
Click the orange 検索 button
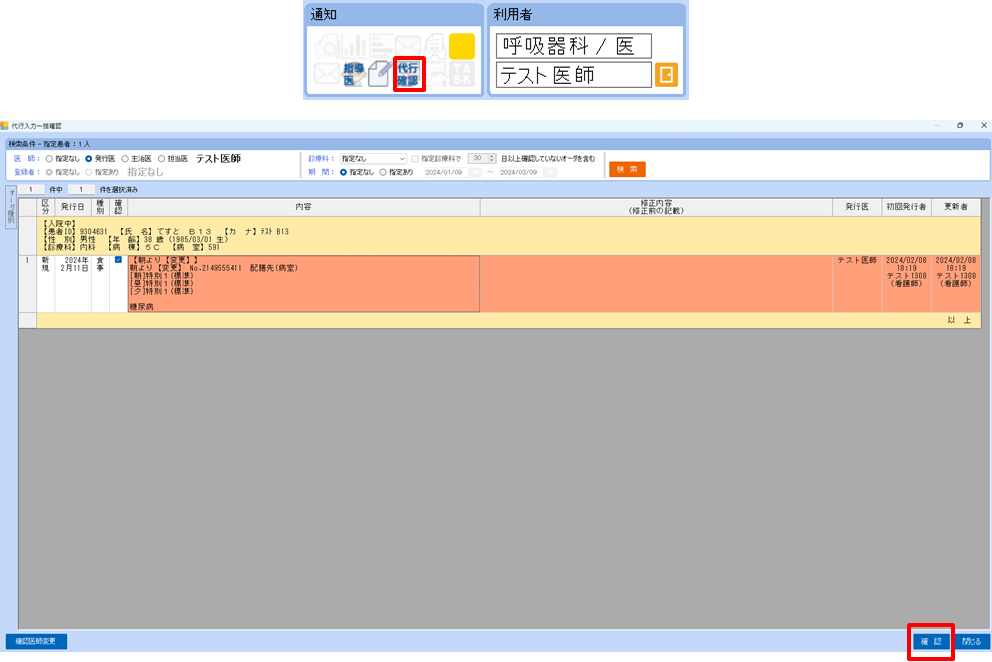click(x=628, y=169)
